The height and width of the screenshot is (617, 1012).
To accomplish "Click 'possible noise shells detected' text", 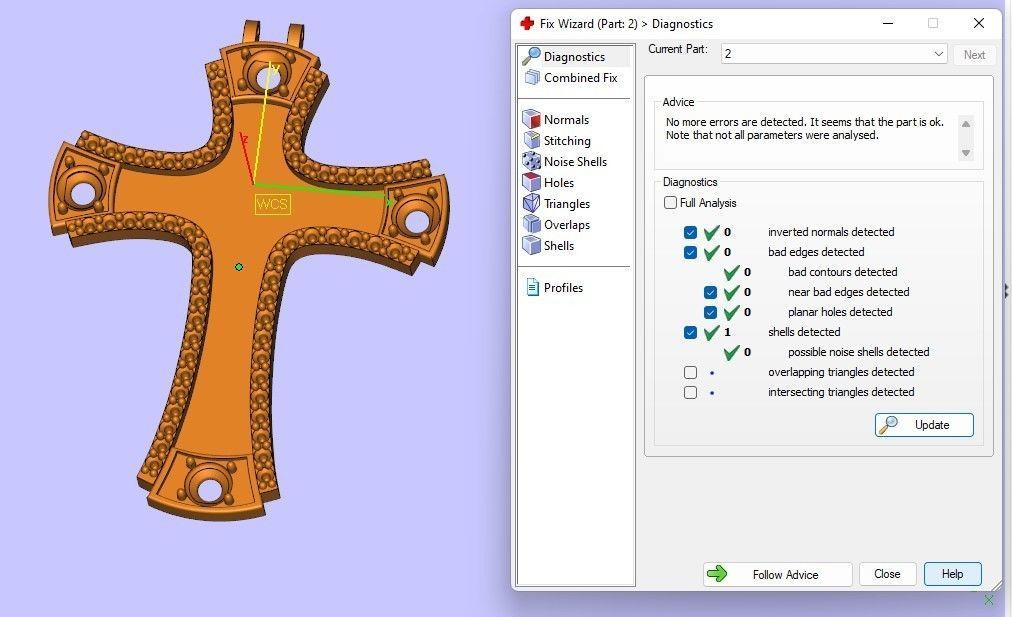I will pos(858,352).
